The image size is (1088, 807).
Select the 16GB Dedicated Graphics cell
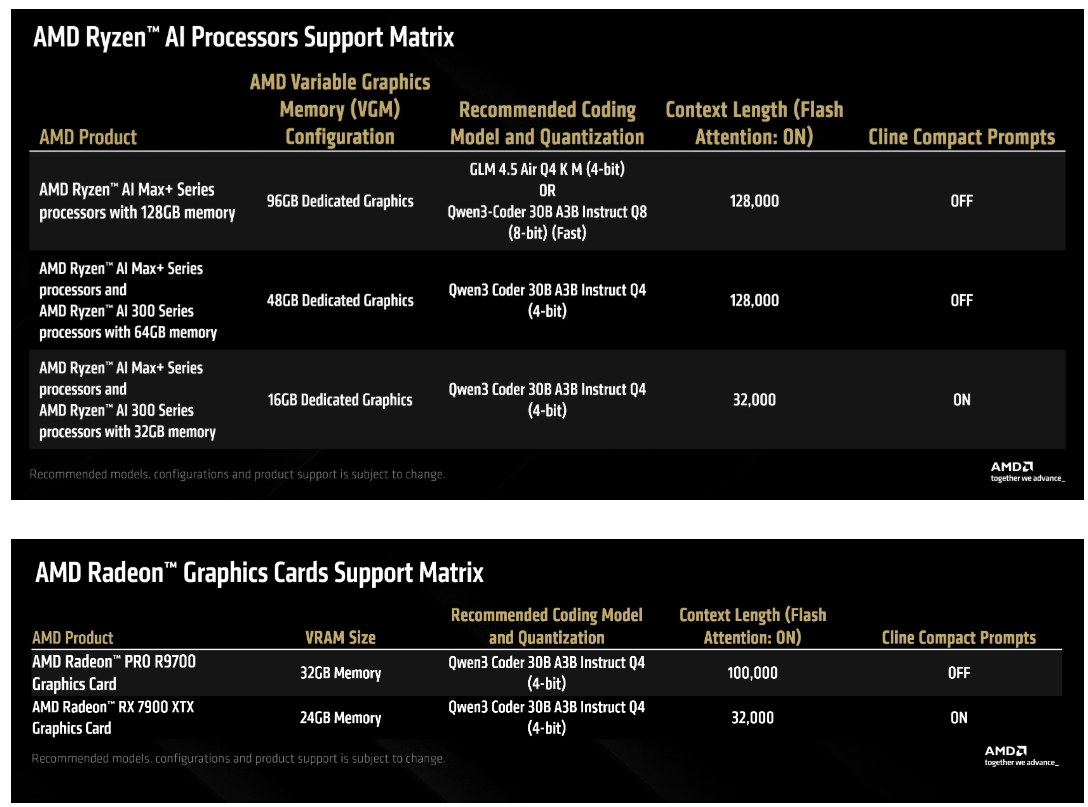click(340, 400)
